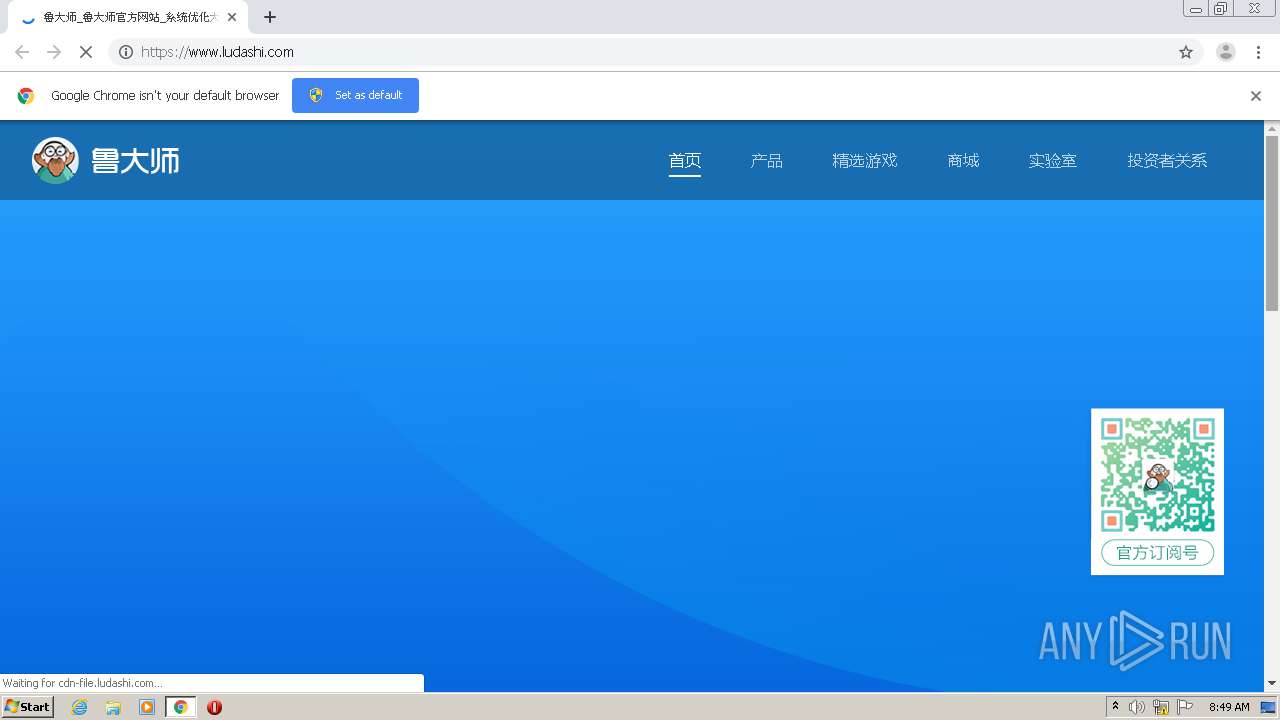Open File Explorer folder from taskbar
This screenshot has width=1280, height=720.
click(x=113, y=707)
